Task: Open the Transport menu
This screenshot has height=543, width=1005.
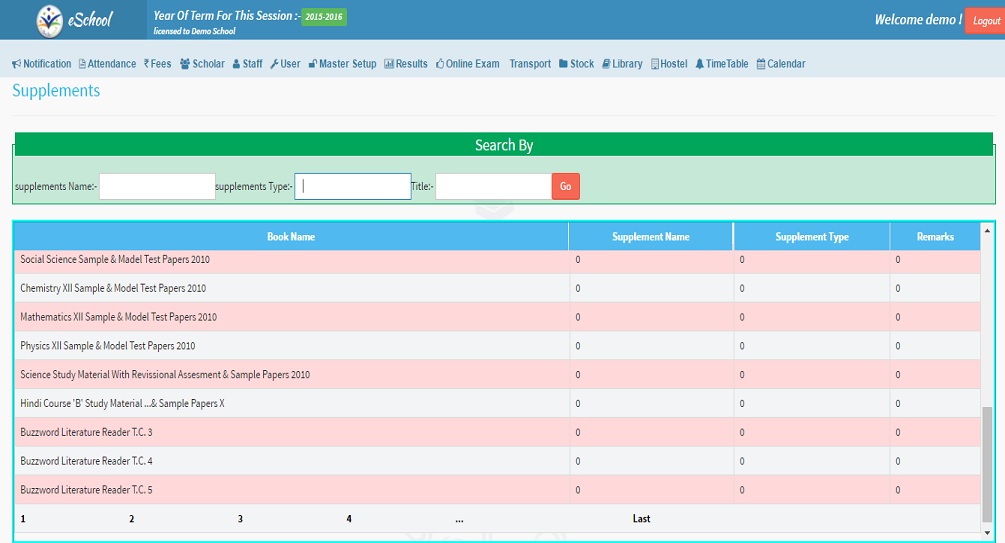Action: point(530,64)
